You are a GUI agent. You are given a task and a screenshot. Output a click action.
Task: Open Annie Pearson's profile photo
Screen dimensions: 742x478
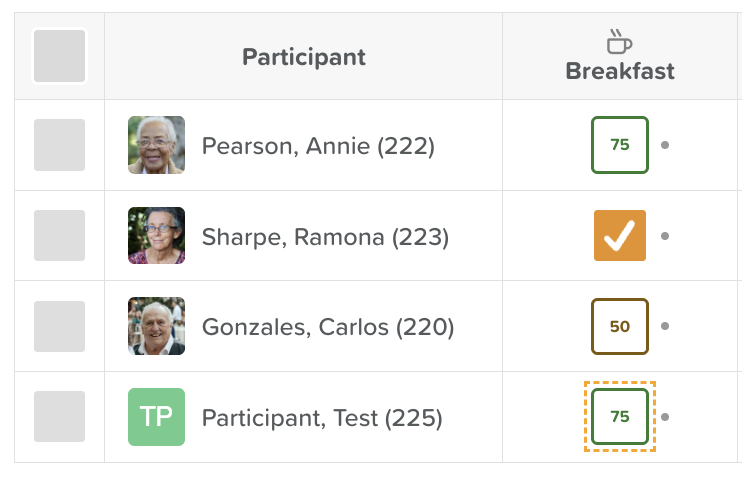click(156, 145)
